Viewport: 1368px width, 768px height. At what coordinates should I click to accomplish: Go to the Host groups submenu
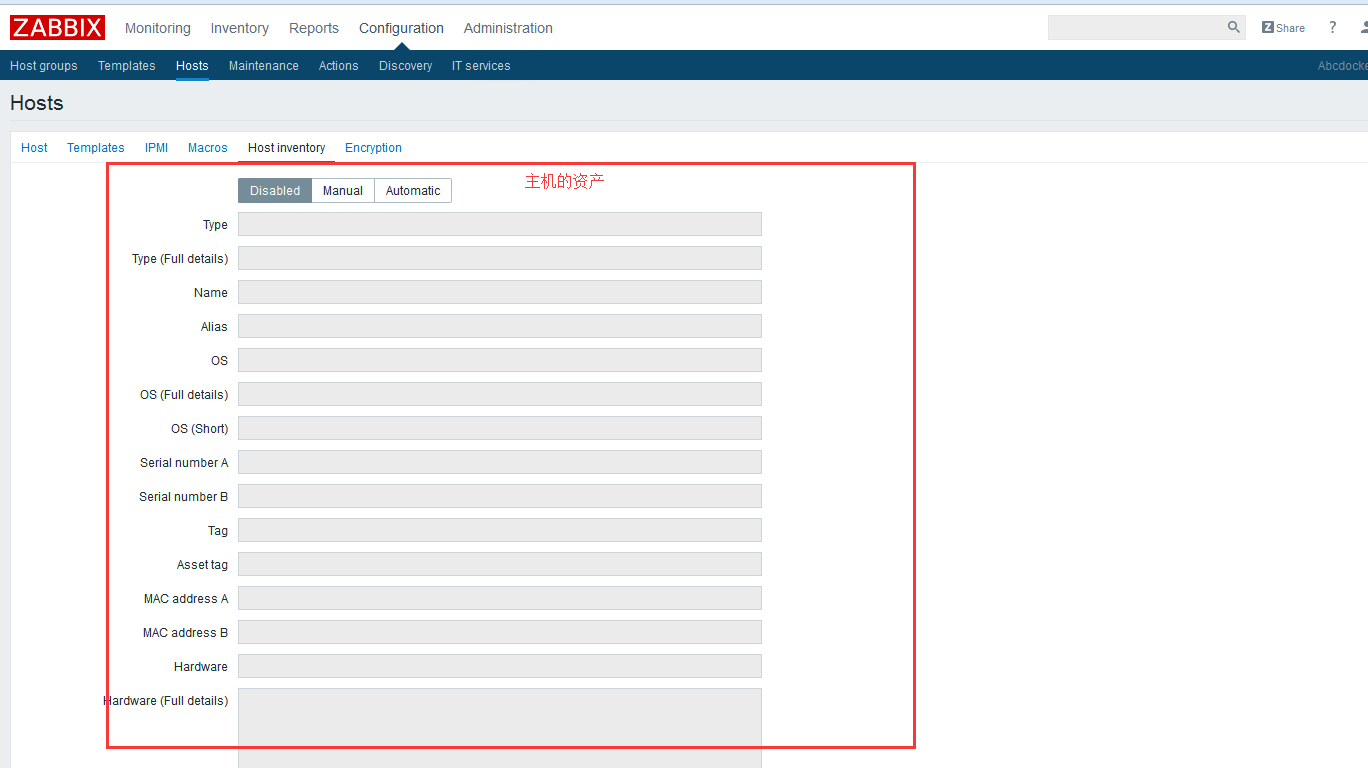(44, 66)
